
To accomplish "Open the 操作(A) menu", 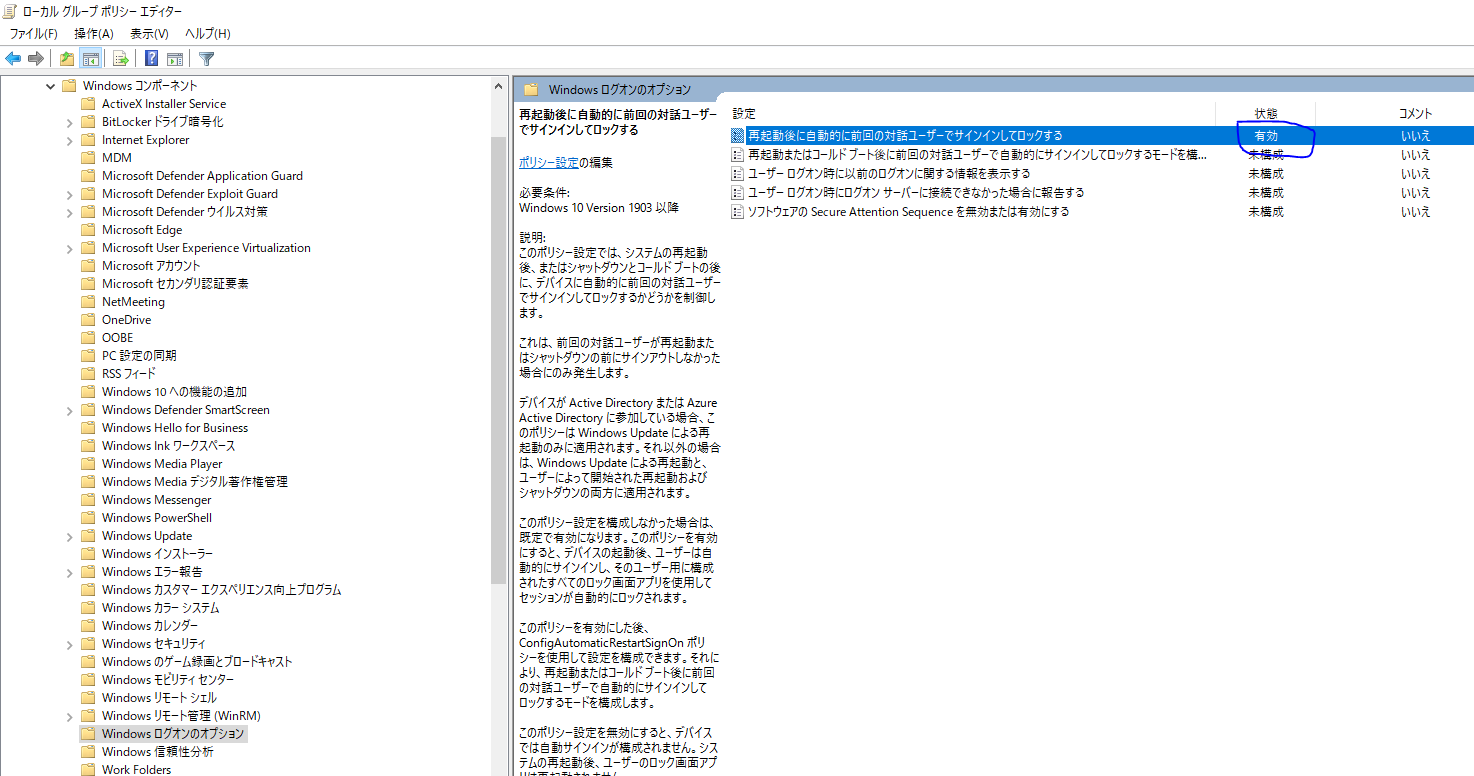I will (93, 33).
